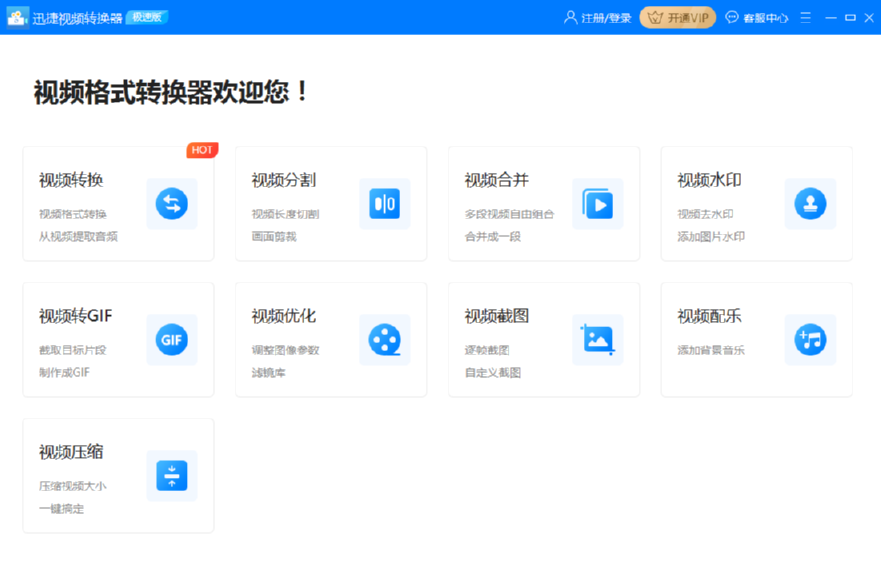881x572 pixels.
Task: Click the 画面剪裁 description text
Action: click(274, 237)
